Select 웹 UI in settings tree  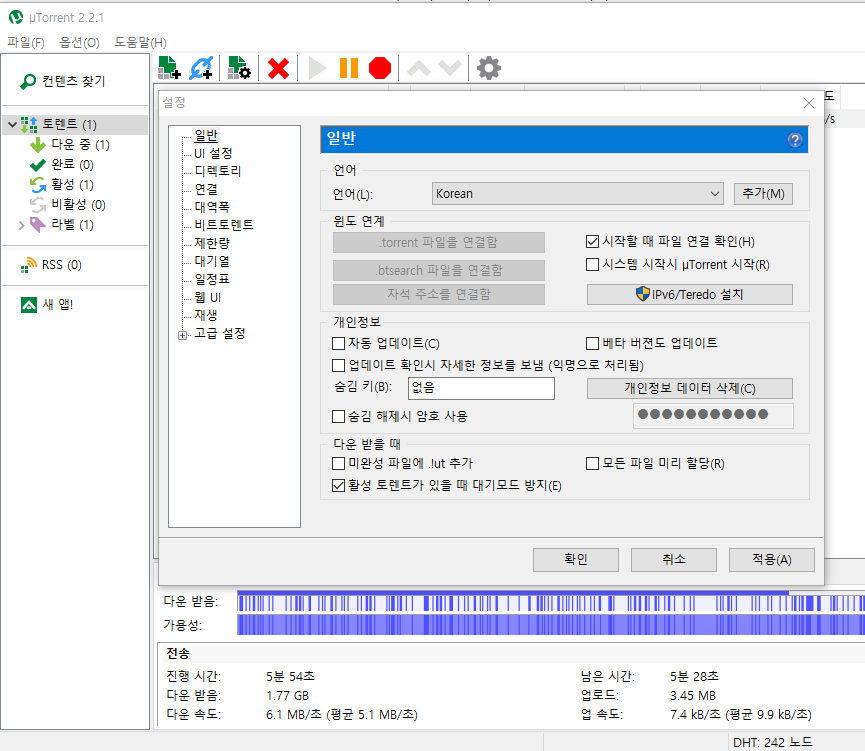tap(207, 297)
